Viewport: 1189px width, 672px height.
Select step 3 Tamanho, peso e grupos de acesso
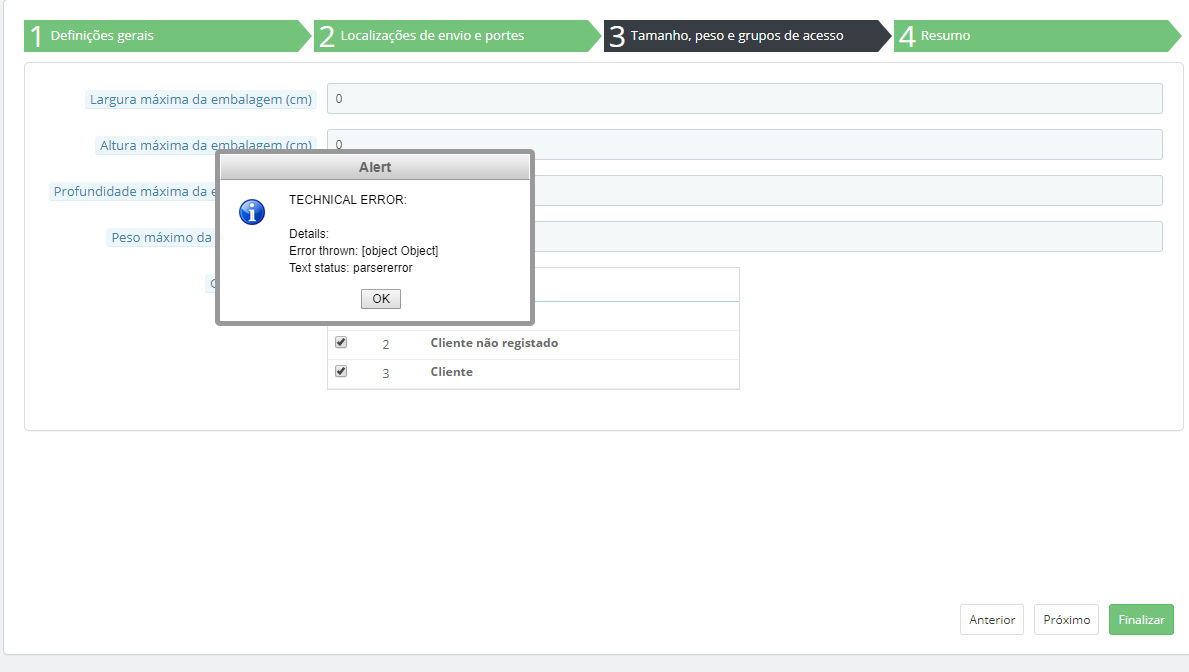click(748, 36)
